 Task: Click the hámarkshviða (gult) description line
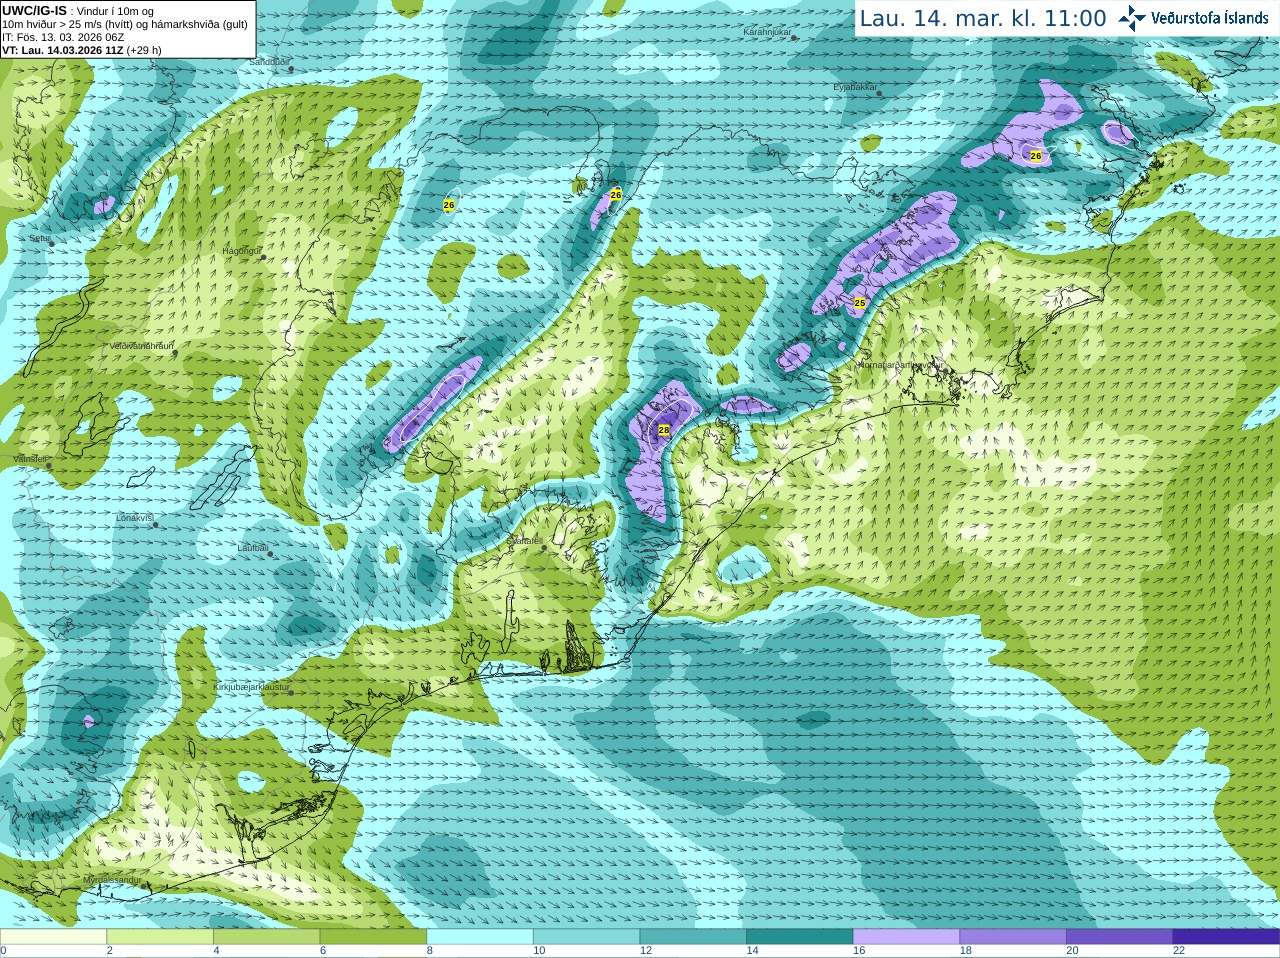(125, 24)
